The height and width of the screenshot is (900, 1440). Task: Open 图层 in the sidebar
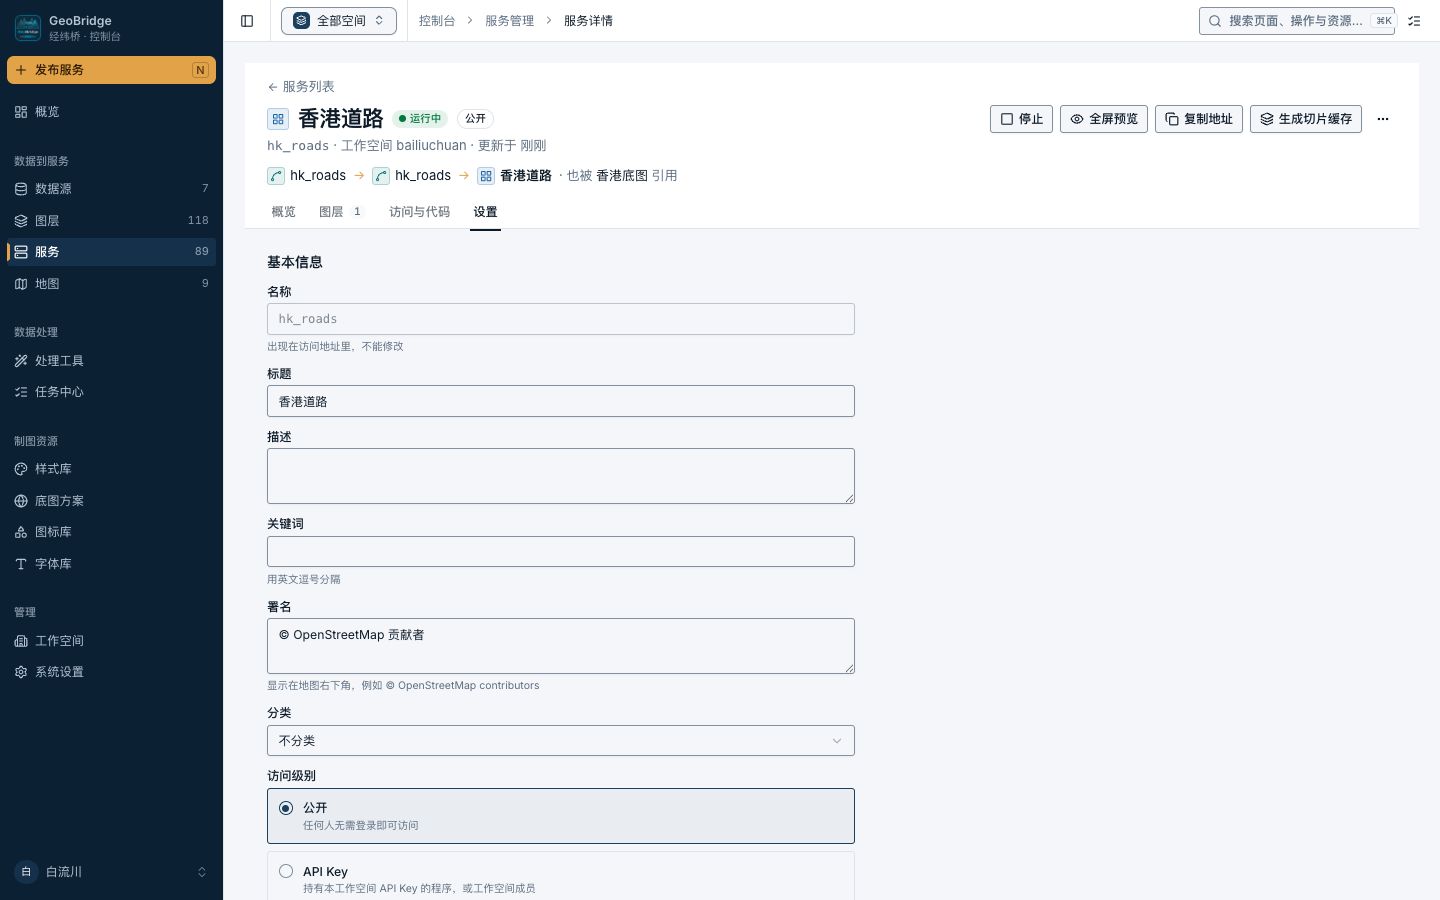[111, 221]
